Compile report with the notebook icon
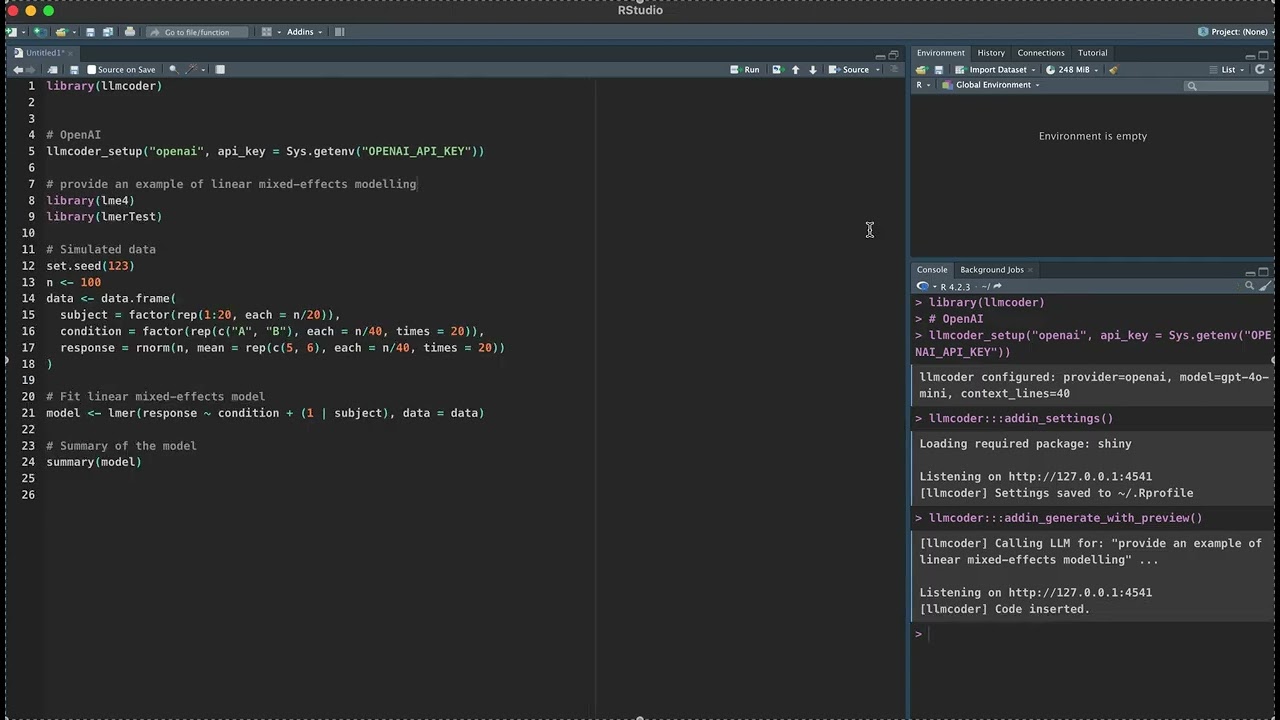 [x=220, y=70]
